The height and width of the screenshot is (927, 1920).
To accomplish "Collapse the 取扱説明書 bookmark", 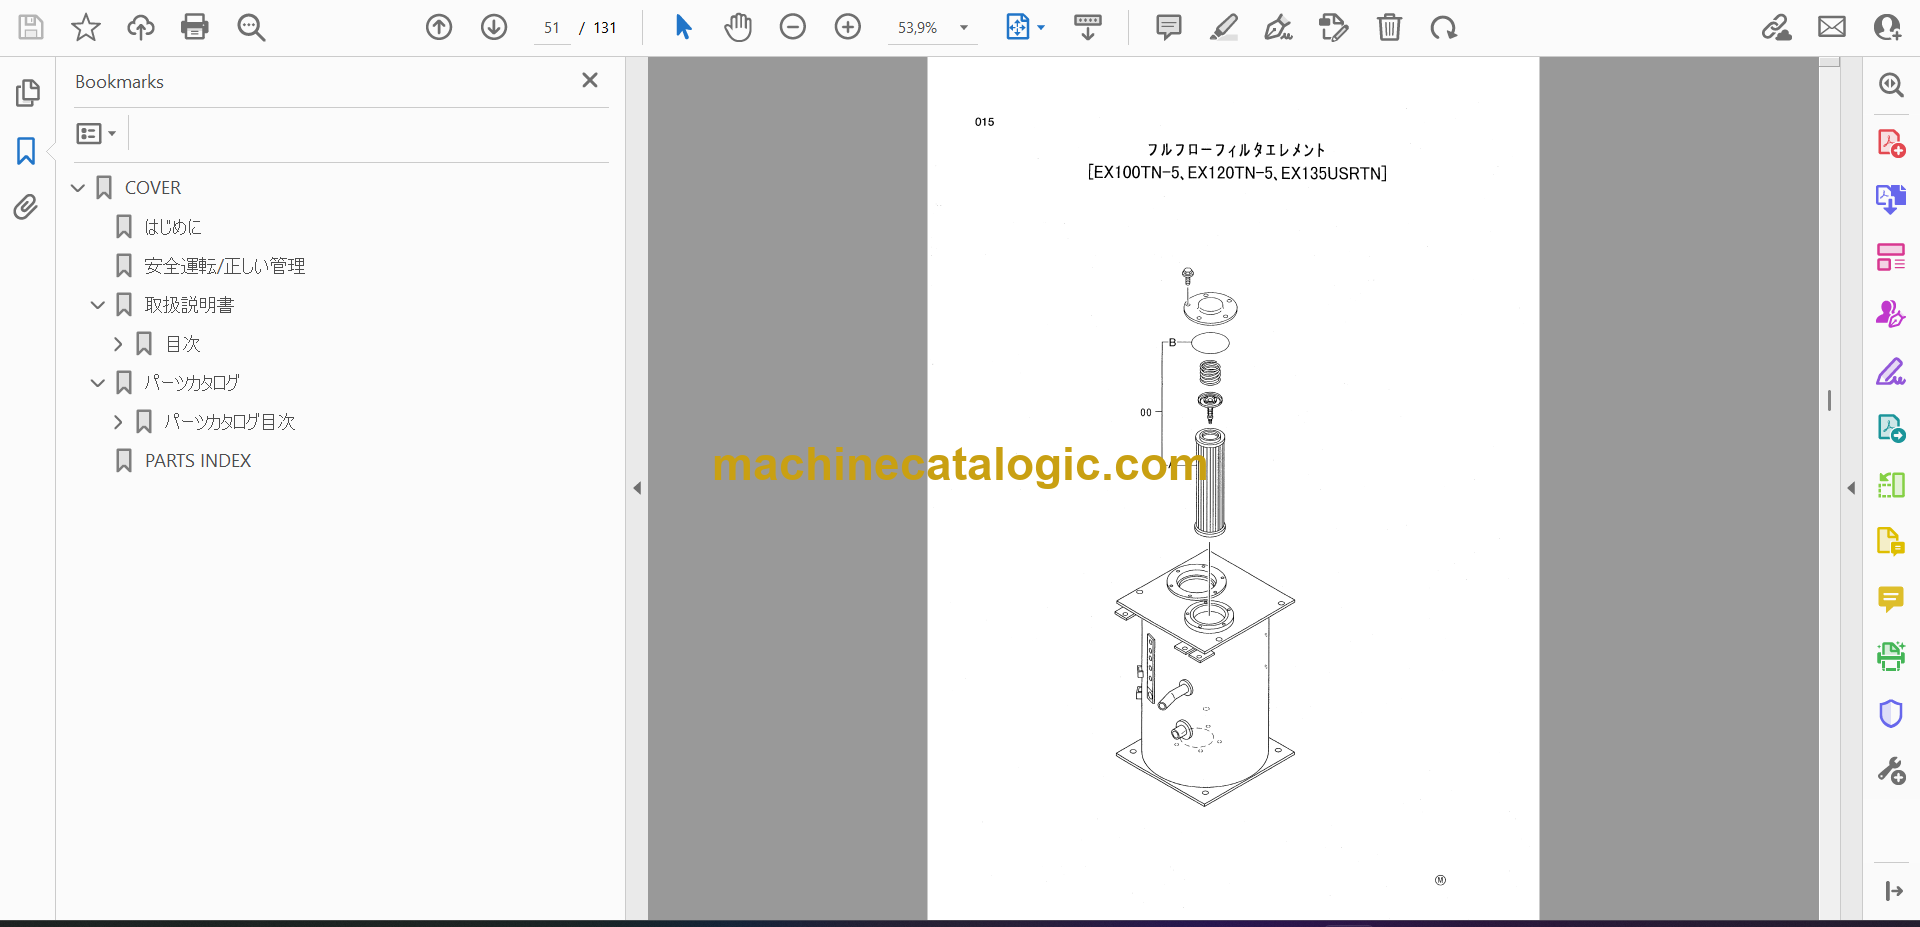I will point(98,305).
